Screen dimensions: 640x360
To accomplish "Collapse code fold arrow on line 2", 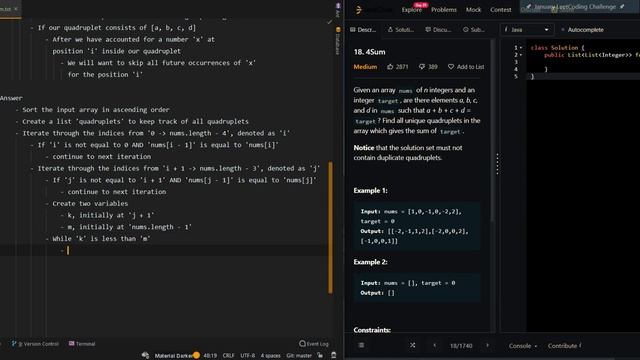I will (521, 55).
